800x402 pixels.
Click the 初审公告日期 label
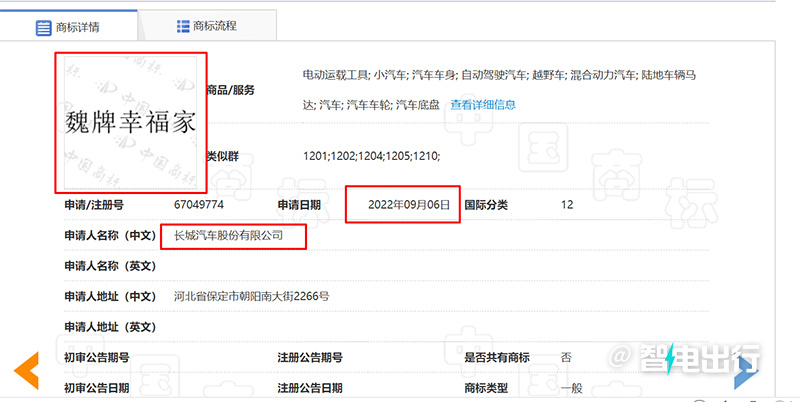(96, 388)
